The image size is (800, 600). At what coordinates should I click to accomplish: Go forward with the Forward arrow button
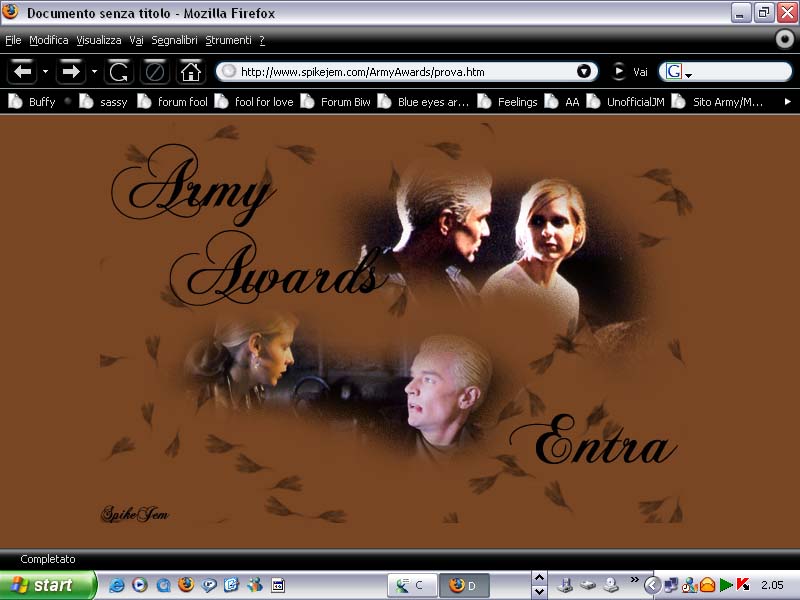click(x=70, y=71)
